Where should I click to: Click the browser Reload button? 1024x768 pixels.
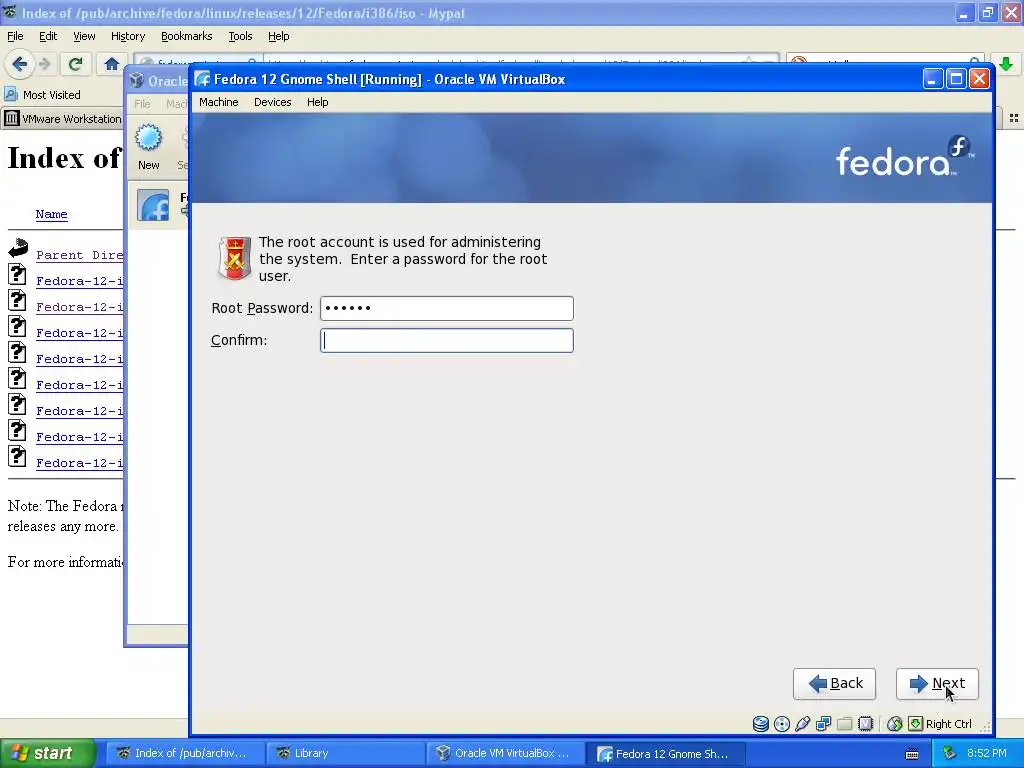75,63
